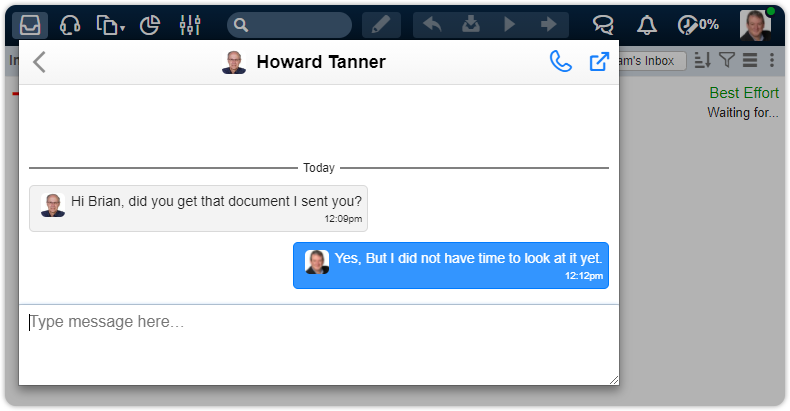Open the chat bubbles icon

point(603,25)
